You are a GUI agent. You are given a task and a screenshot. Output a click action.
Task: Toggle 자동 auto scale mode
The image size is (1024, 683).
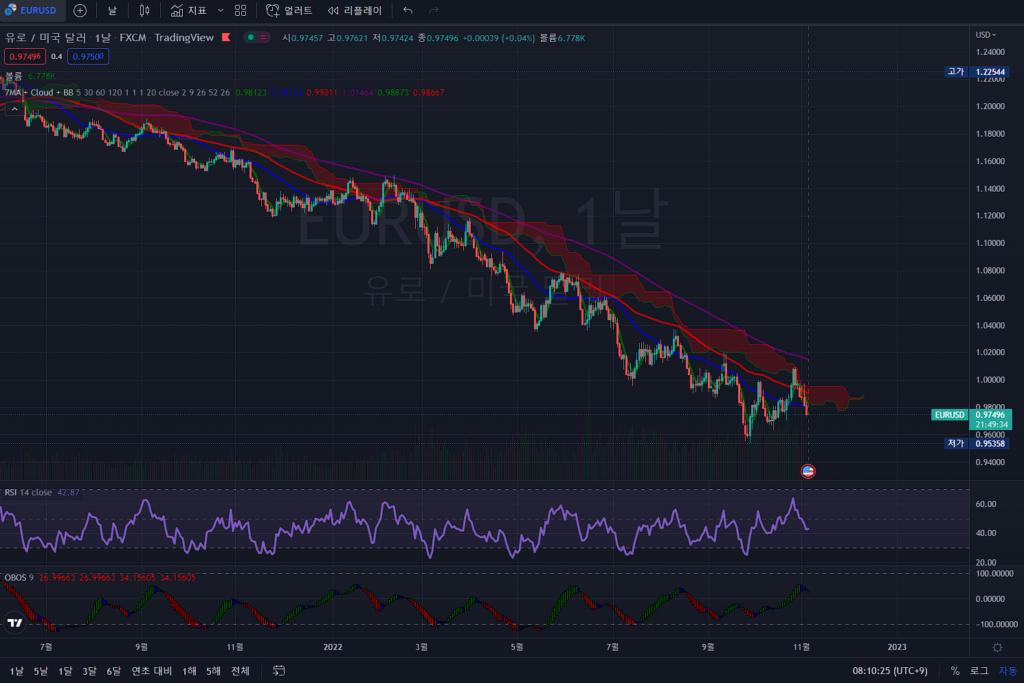pyautogui.click(x=1006, y=670)
